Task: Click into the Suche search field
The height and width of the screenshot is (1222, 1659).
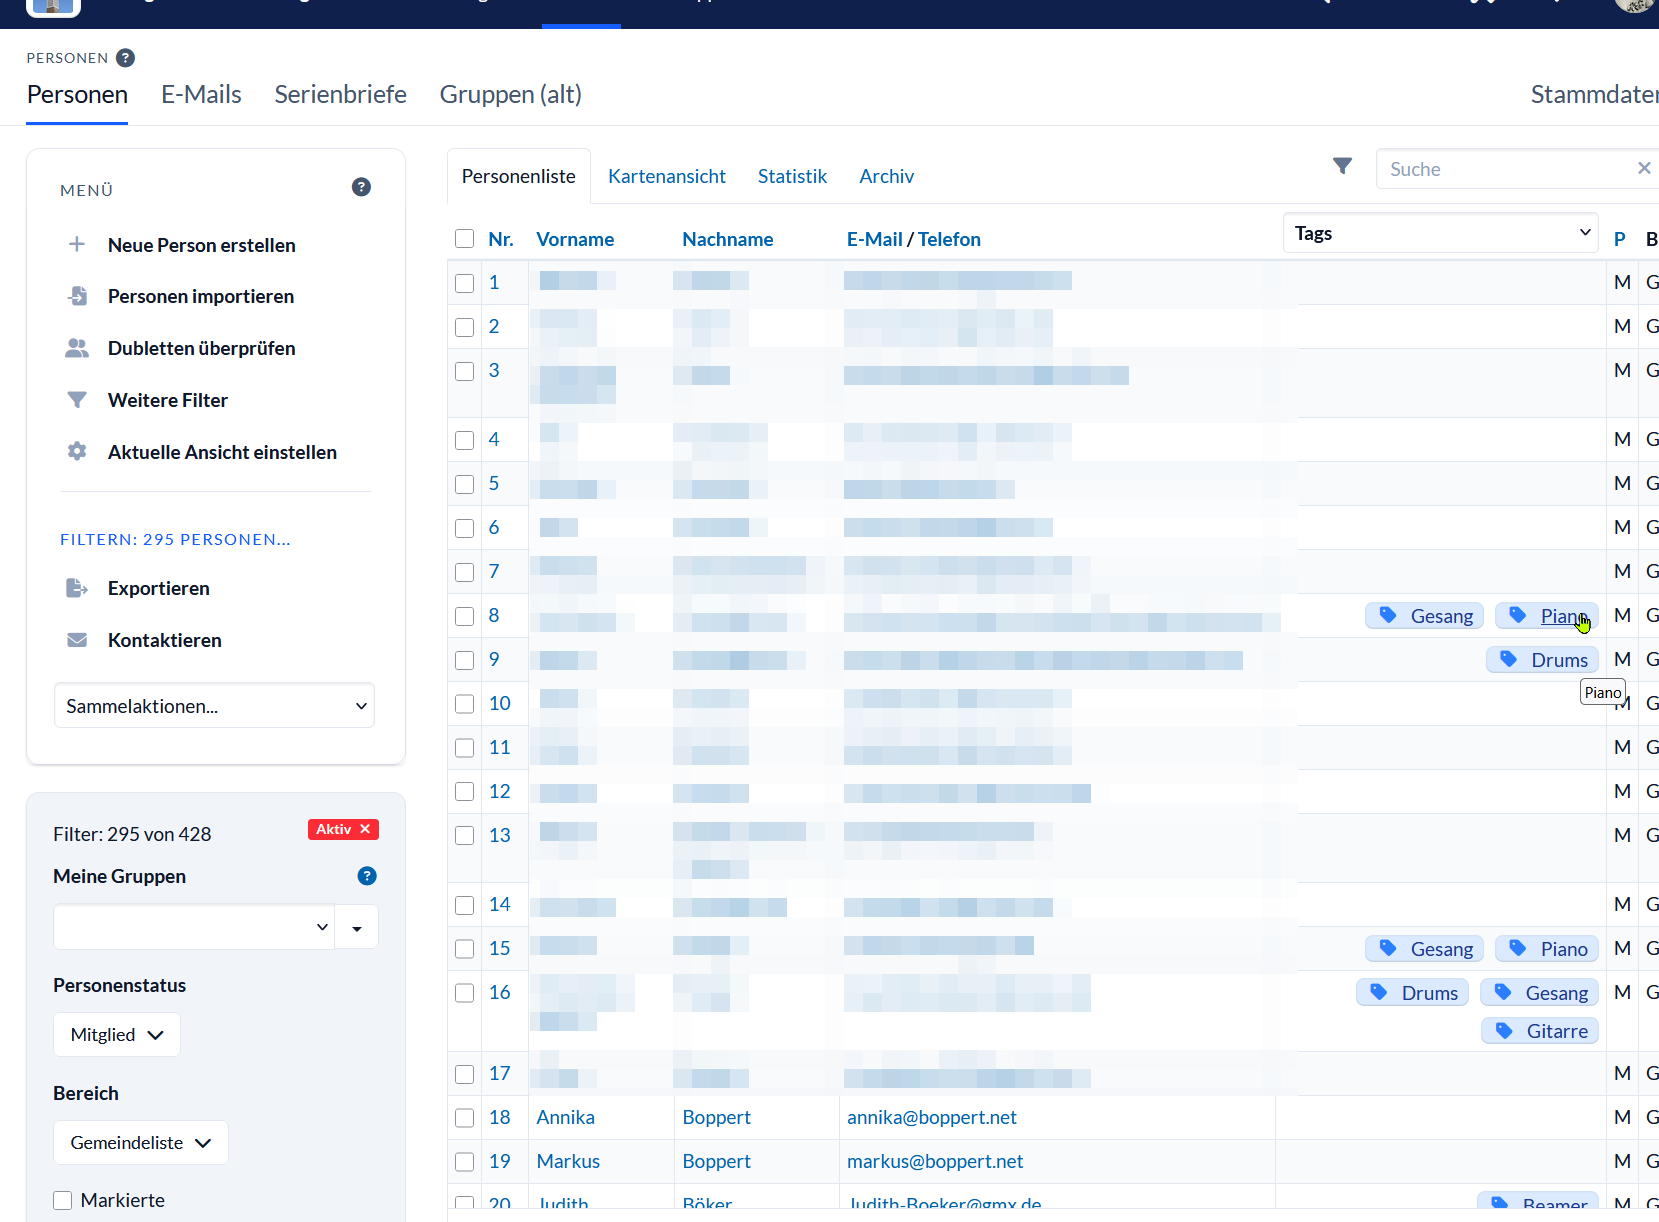Action: [1505, 169]
